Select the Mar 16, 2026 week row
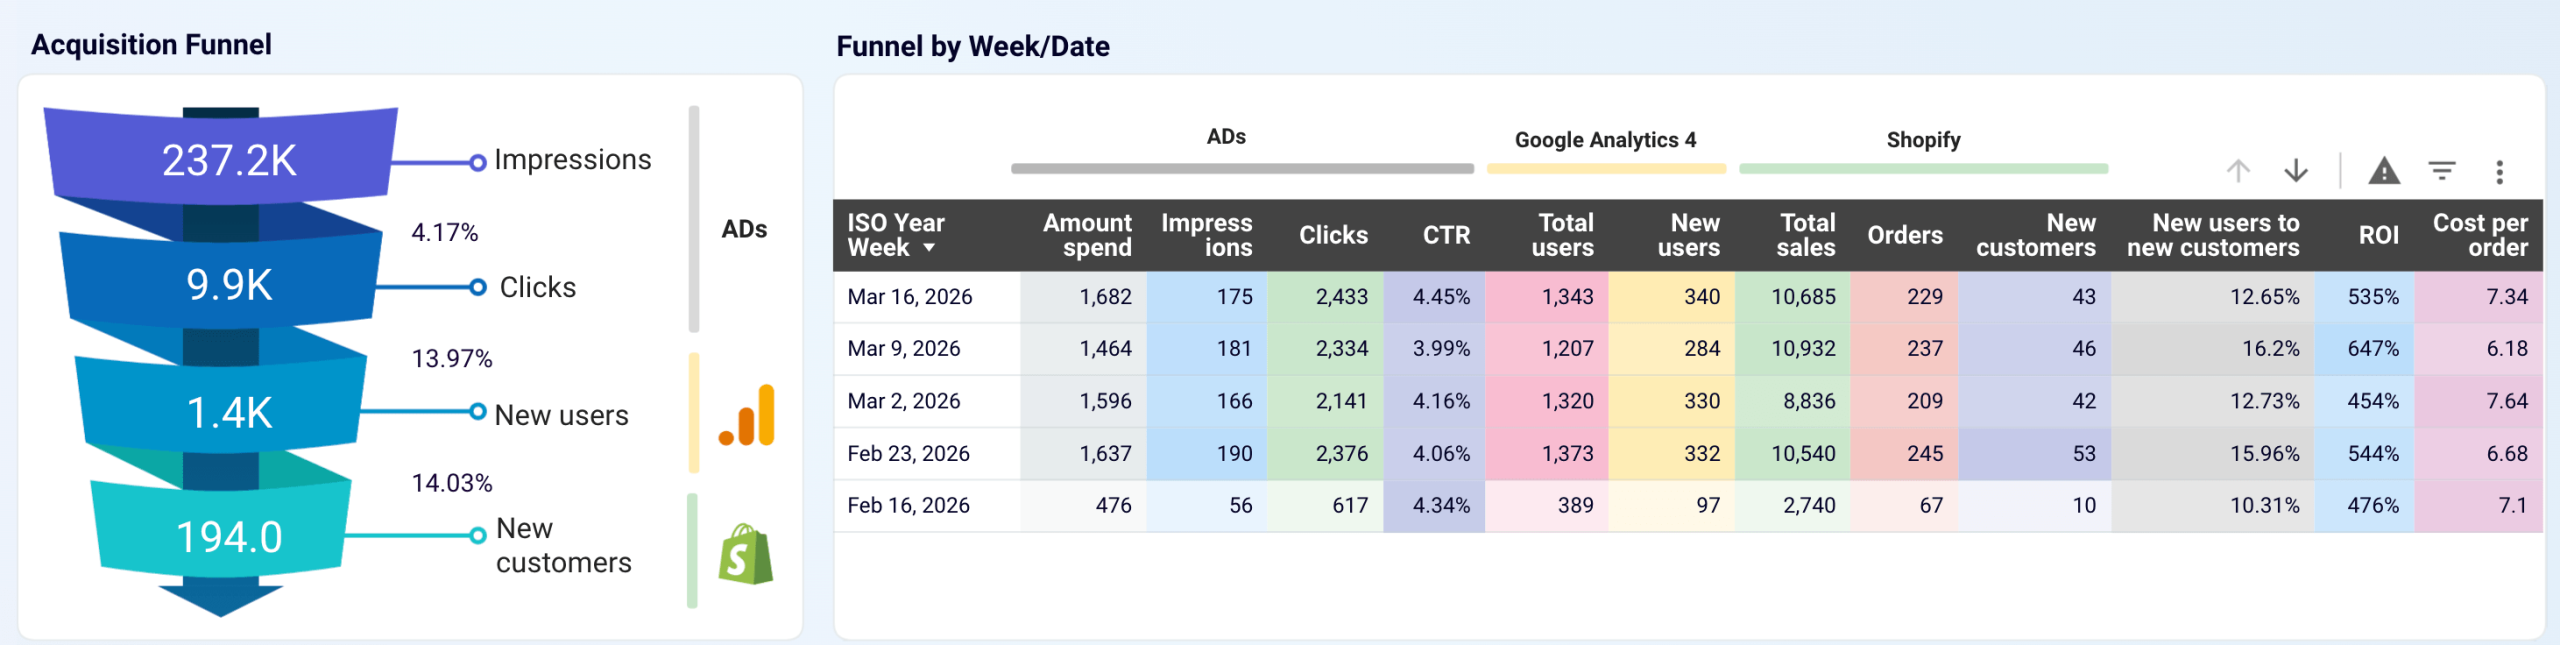The image size is (2560, 645). 910,297
